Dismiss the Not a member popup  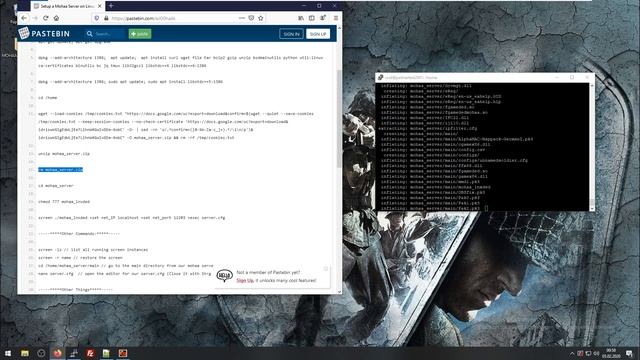326,269
